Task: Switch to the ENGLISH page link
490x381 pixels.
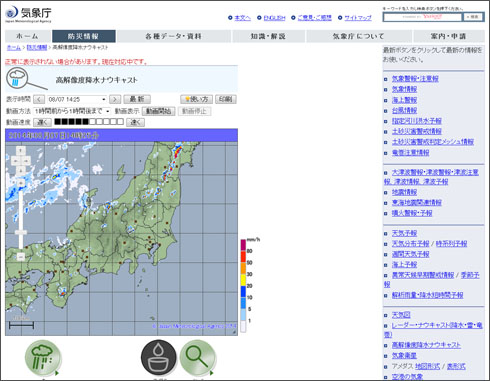Action: 274,18
